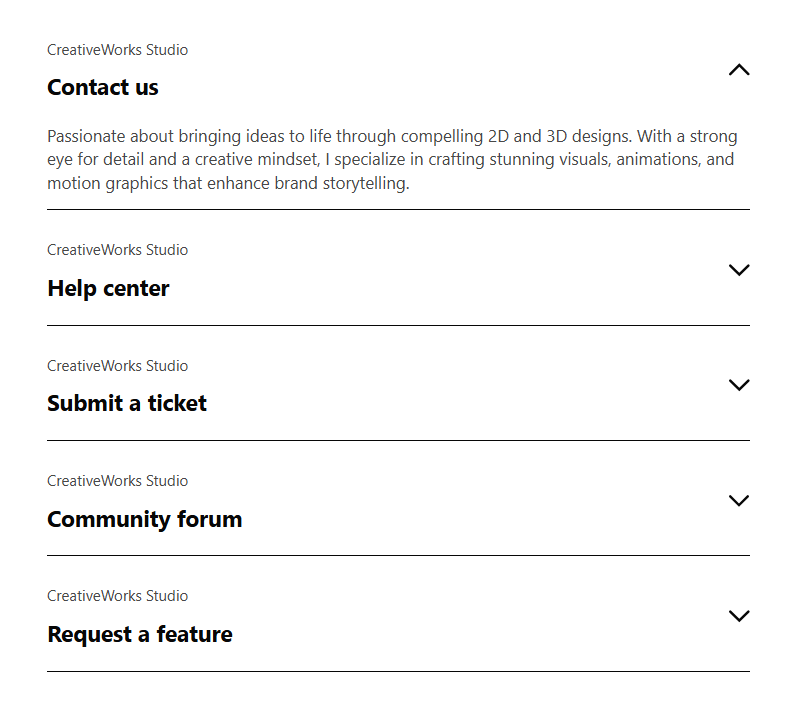Screen dimensions: 800x720
Task: Click CreativeWorks Studio label above Community forum
Action: coord(117,481)
